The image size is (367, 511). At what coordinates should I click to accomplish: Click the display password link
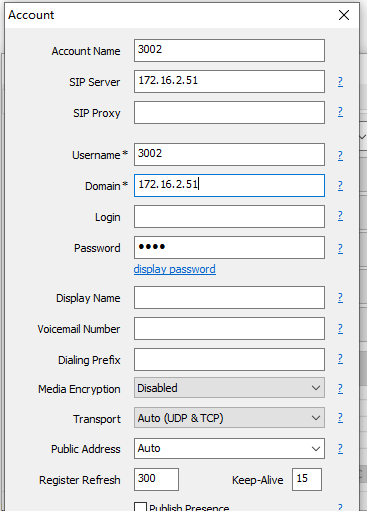(x=175, y=269)
